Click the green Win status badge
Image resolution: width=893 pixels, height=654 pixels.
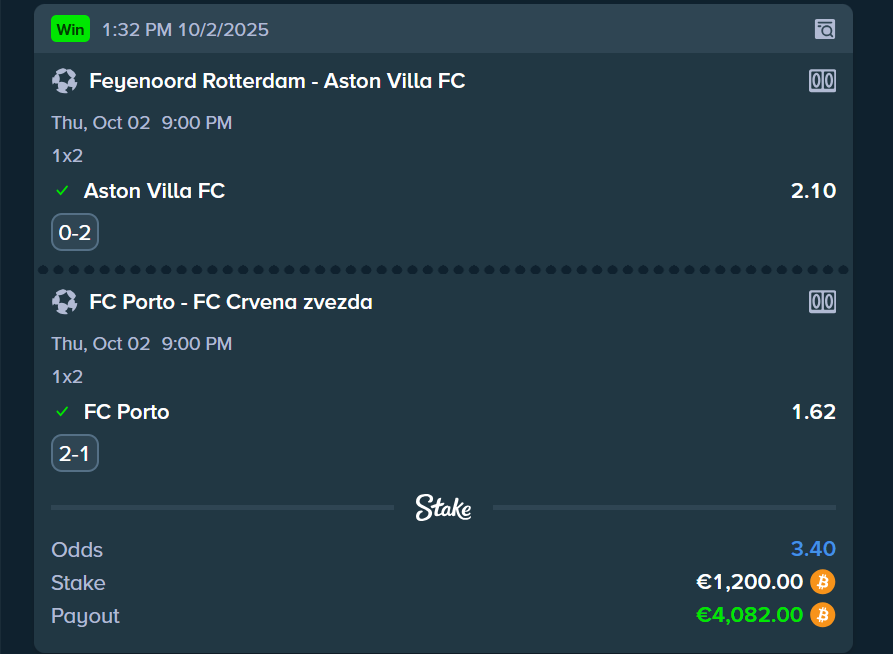point(71,29)
